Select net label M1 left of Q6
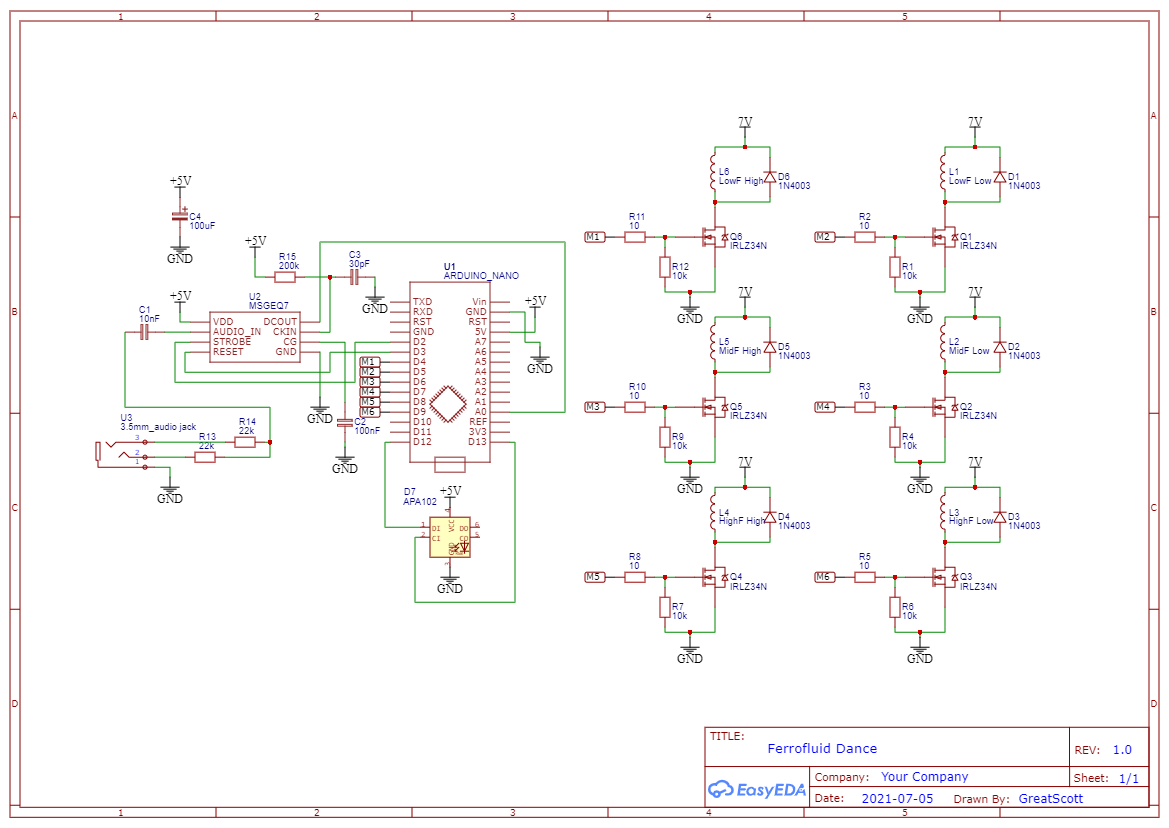Viewport: 1169px width, 828px height. click(x=594, y=237)
